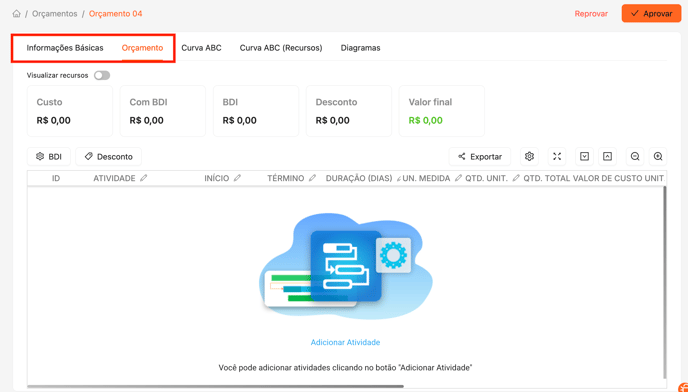Toggle Visualizar recursos switch
This screenshot has height=392, width=688.
tap(102, 76)
